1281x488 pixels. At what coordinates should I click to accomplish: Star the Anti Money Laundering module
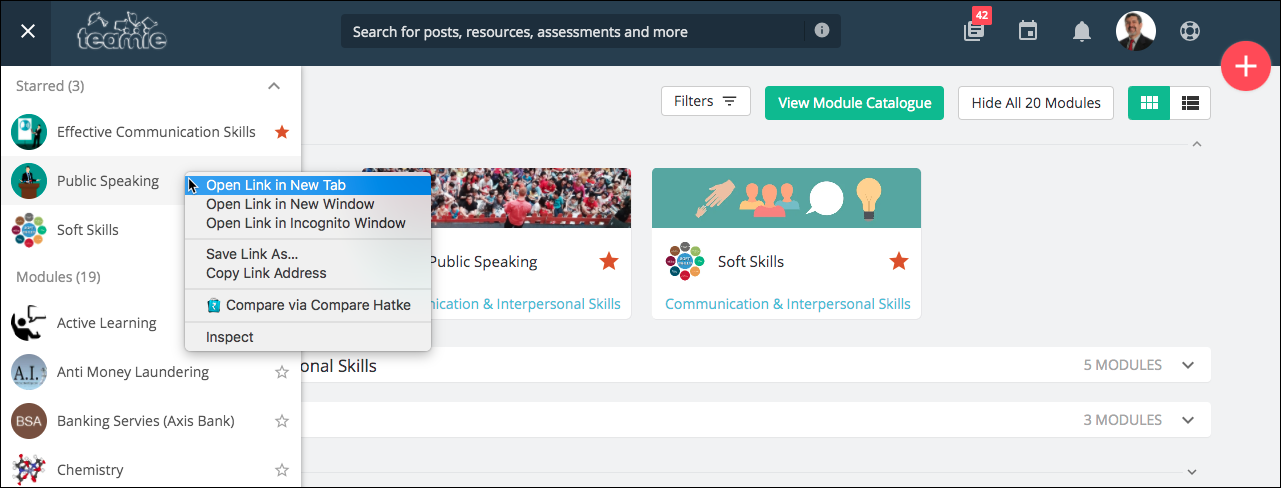point(282,372)
